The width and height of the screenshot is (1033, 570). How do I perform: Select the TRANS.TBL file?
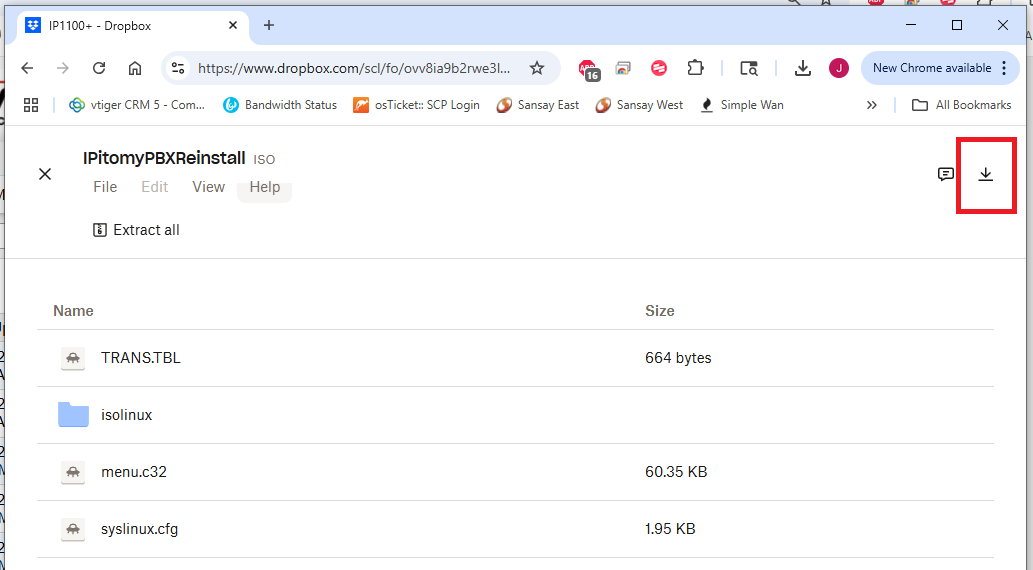[140, 358]
